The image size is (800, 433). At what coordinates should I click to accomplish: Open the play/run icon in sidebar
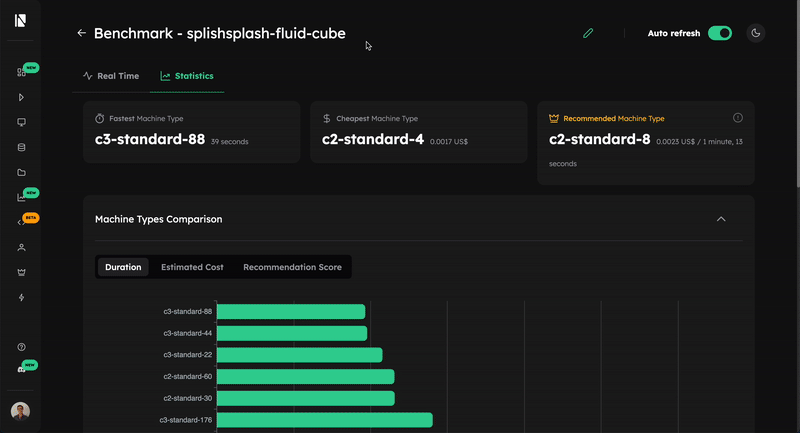point(21,97)
